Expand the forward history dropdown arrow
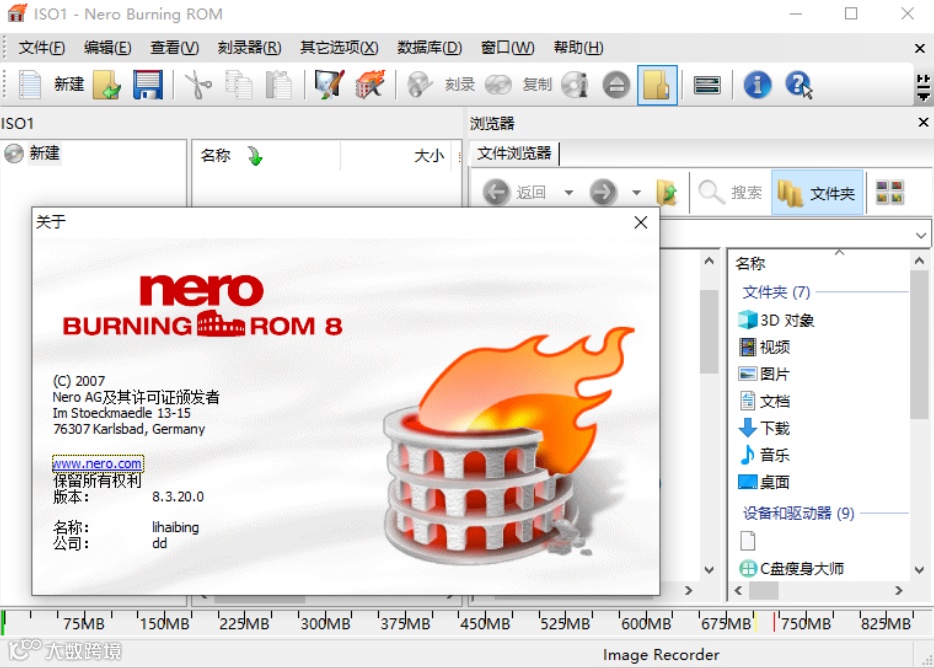This screenshot has width=934, height=668. pyautogui.click(x=637, y=192)
